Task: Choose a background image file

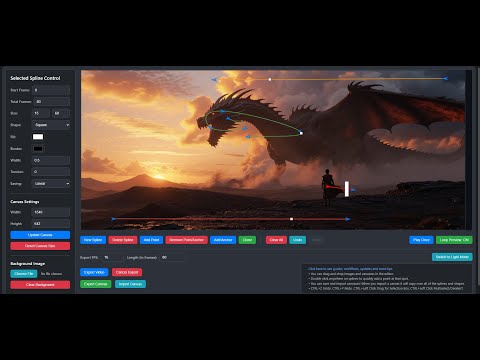Action: [x=24, y=274]
